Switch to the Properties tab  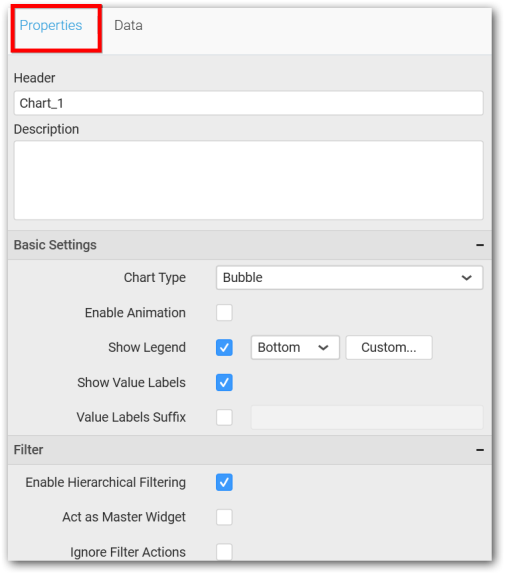[x=51, y=25]
